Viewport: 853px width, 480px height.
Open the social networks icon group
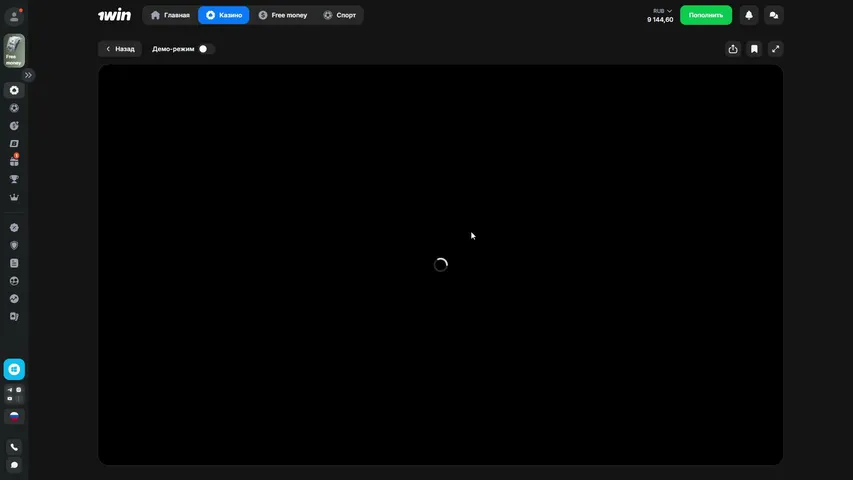pos(14,394)
